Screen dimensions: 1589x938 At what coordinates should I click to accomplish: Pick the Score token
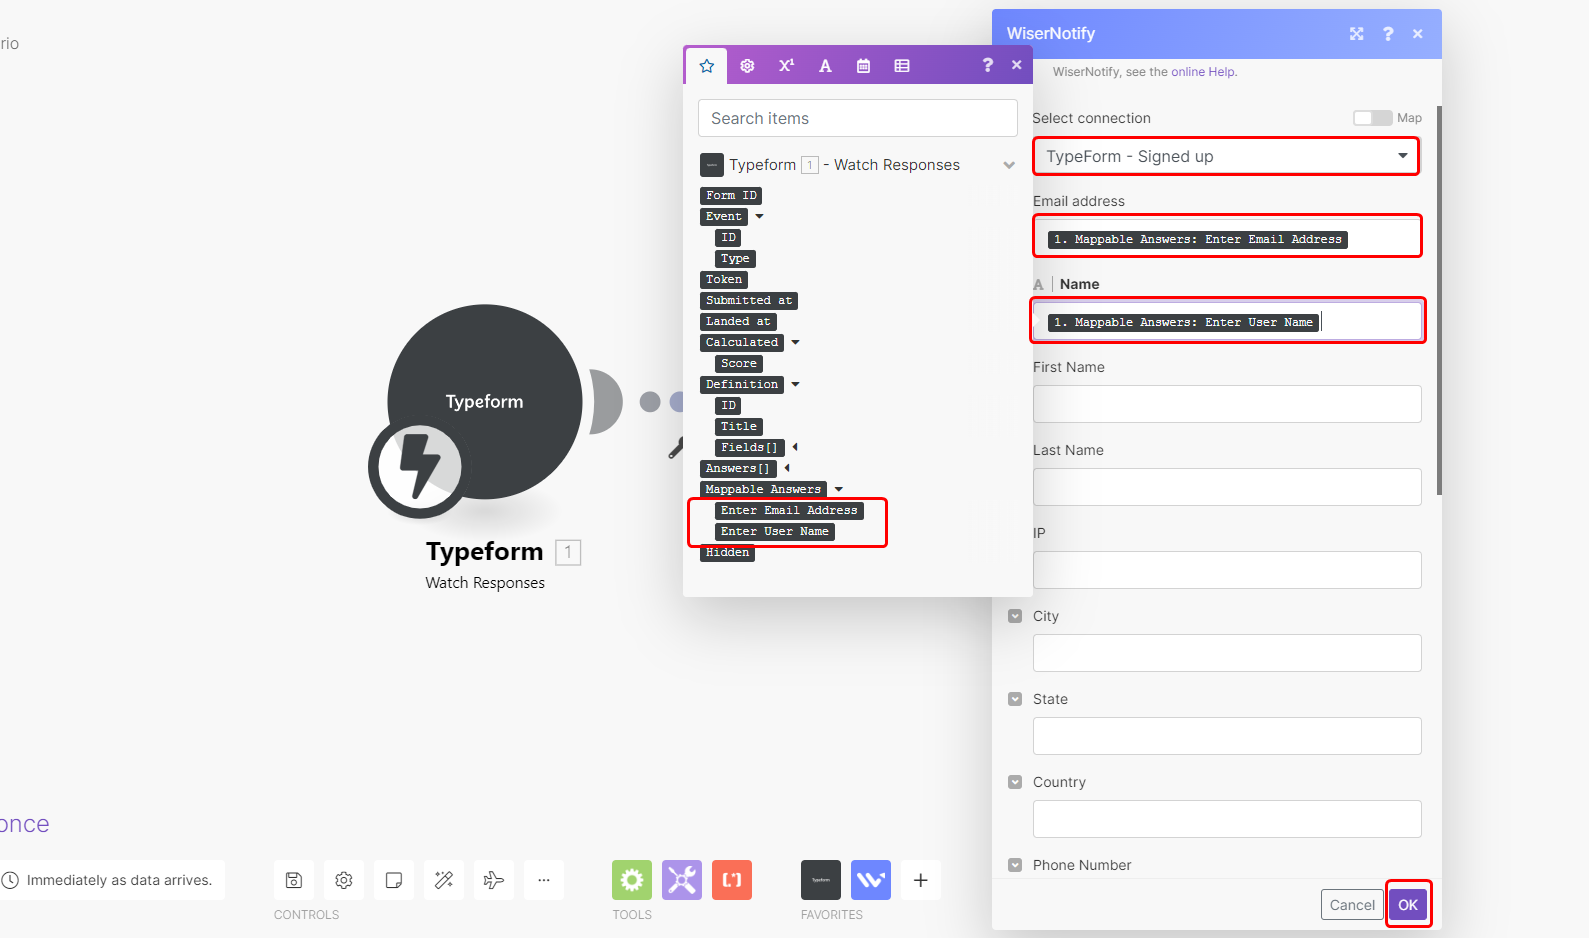739,364
